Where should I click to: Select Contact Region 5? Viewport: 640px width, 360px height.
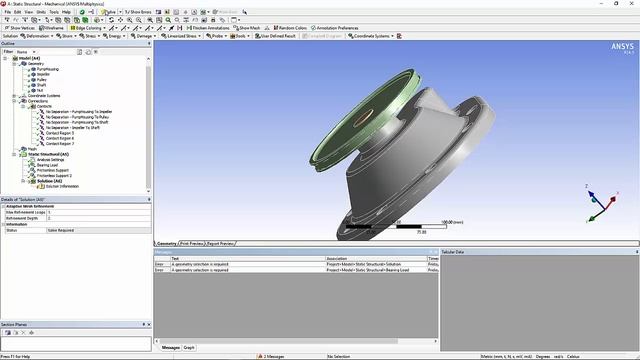(x=60, y=133)
